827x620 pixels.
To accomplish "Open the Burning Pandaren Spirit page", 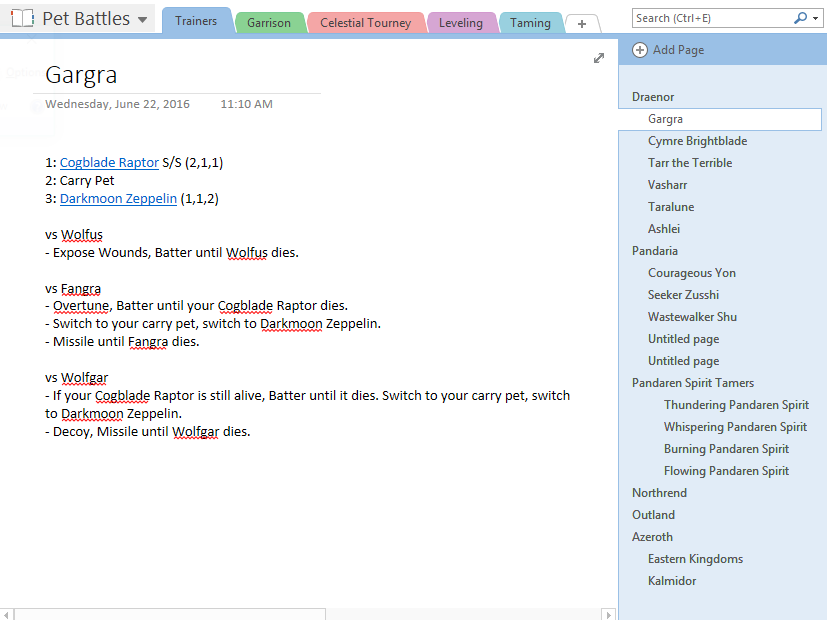I will pos(726,449).
